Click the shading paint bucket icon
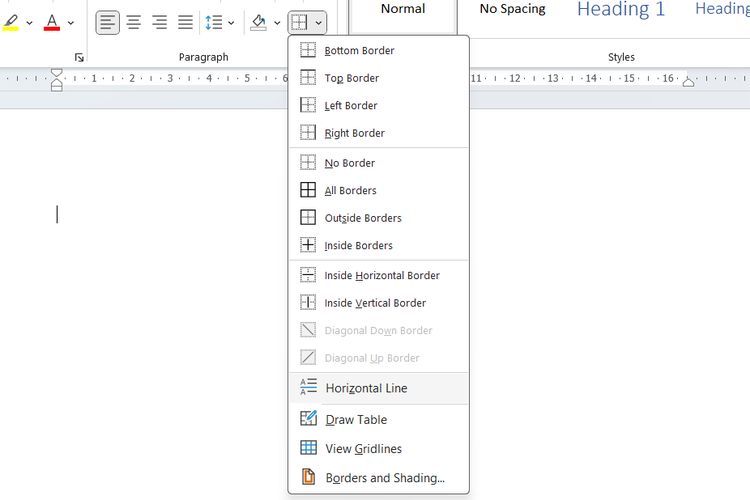 [x=258, y=22]
